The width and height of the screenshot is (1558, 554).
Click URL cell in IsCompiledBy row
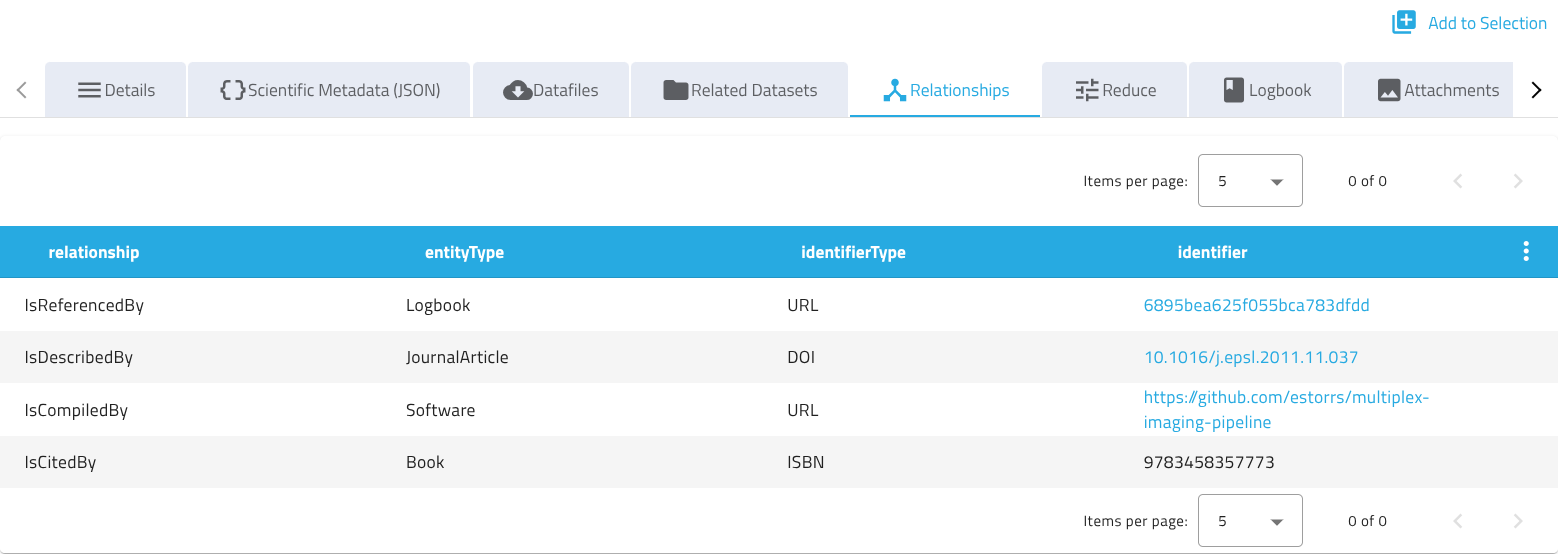[803, 410]
